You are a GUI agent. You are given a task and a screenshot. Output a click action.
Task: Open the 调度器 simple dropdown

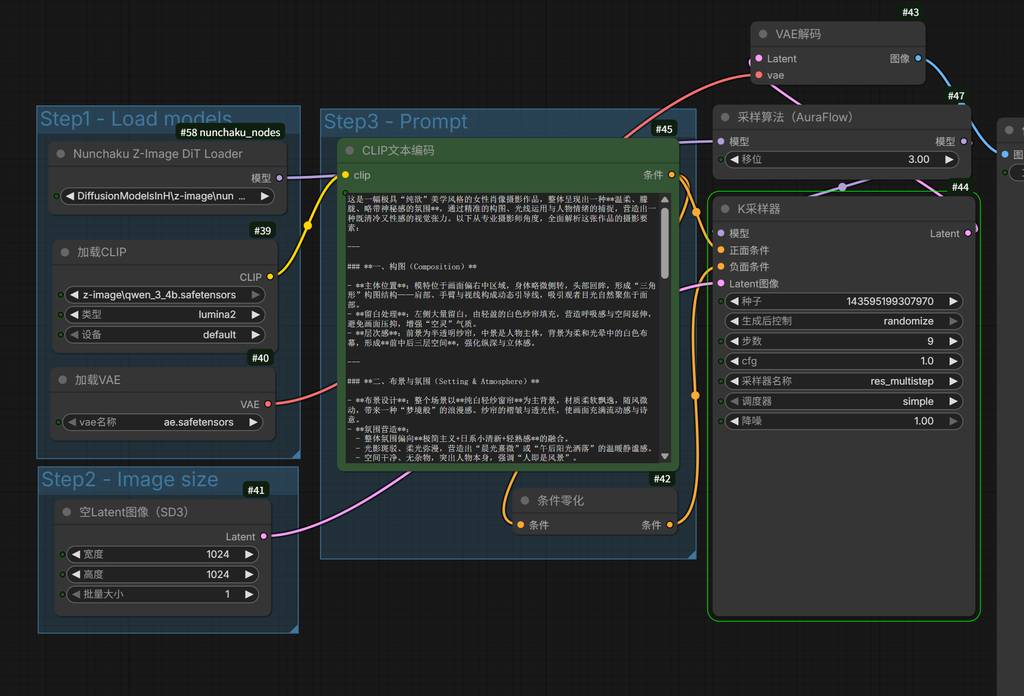pyautogui.click(x=844, y=401)
